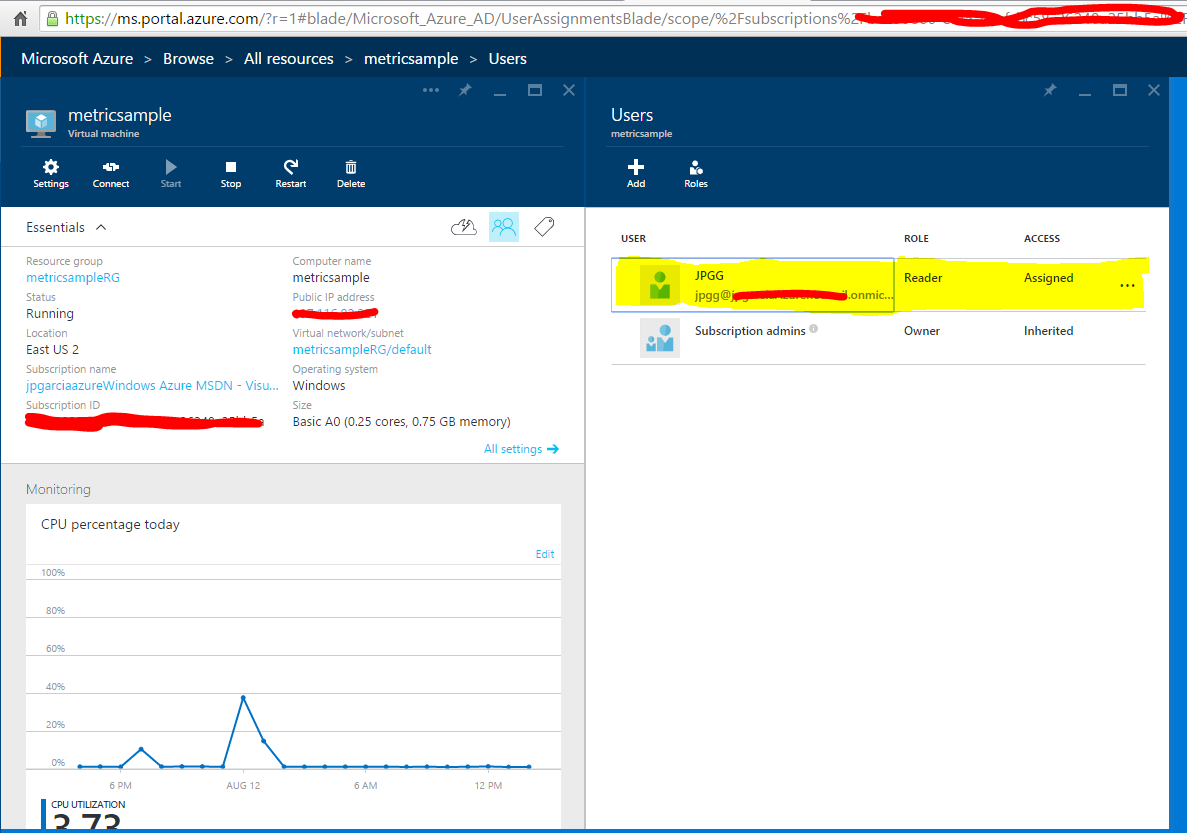Open the metricsampleRG resource group link
The height and width of the screenshot is (833, 1187).
point(73,277)
